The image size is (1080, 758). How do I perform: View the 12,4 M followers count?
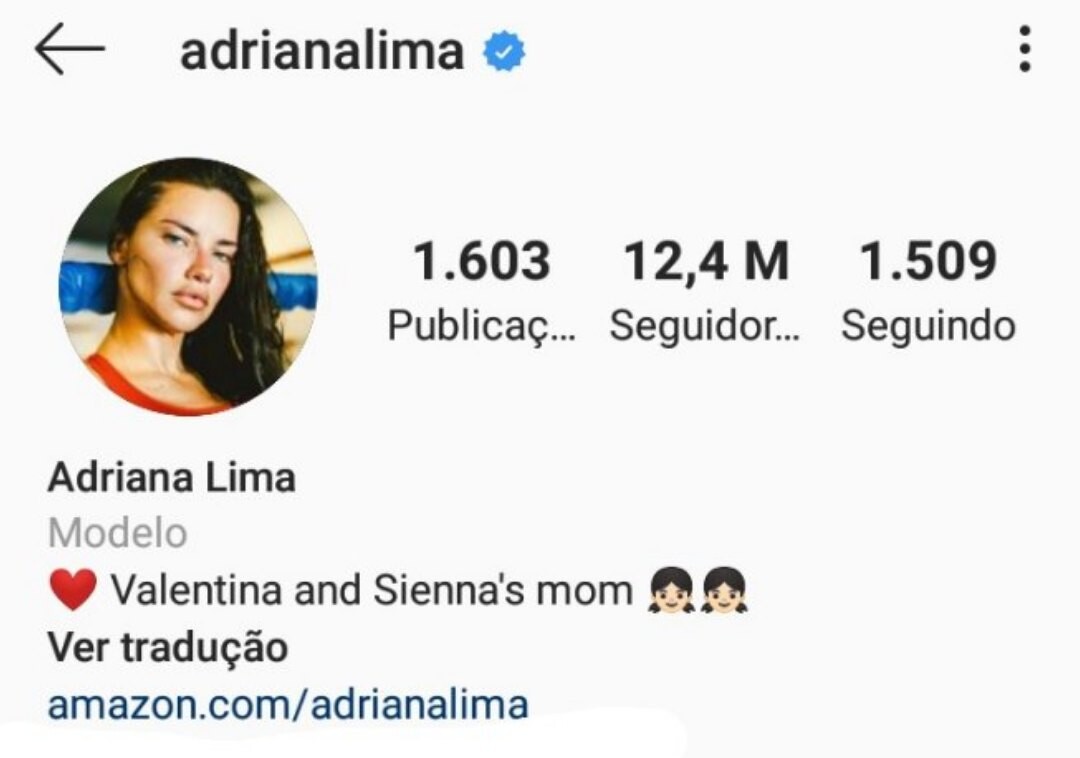(706, 261)
